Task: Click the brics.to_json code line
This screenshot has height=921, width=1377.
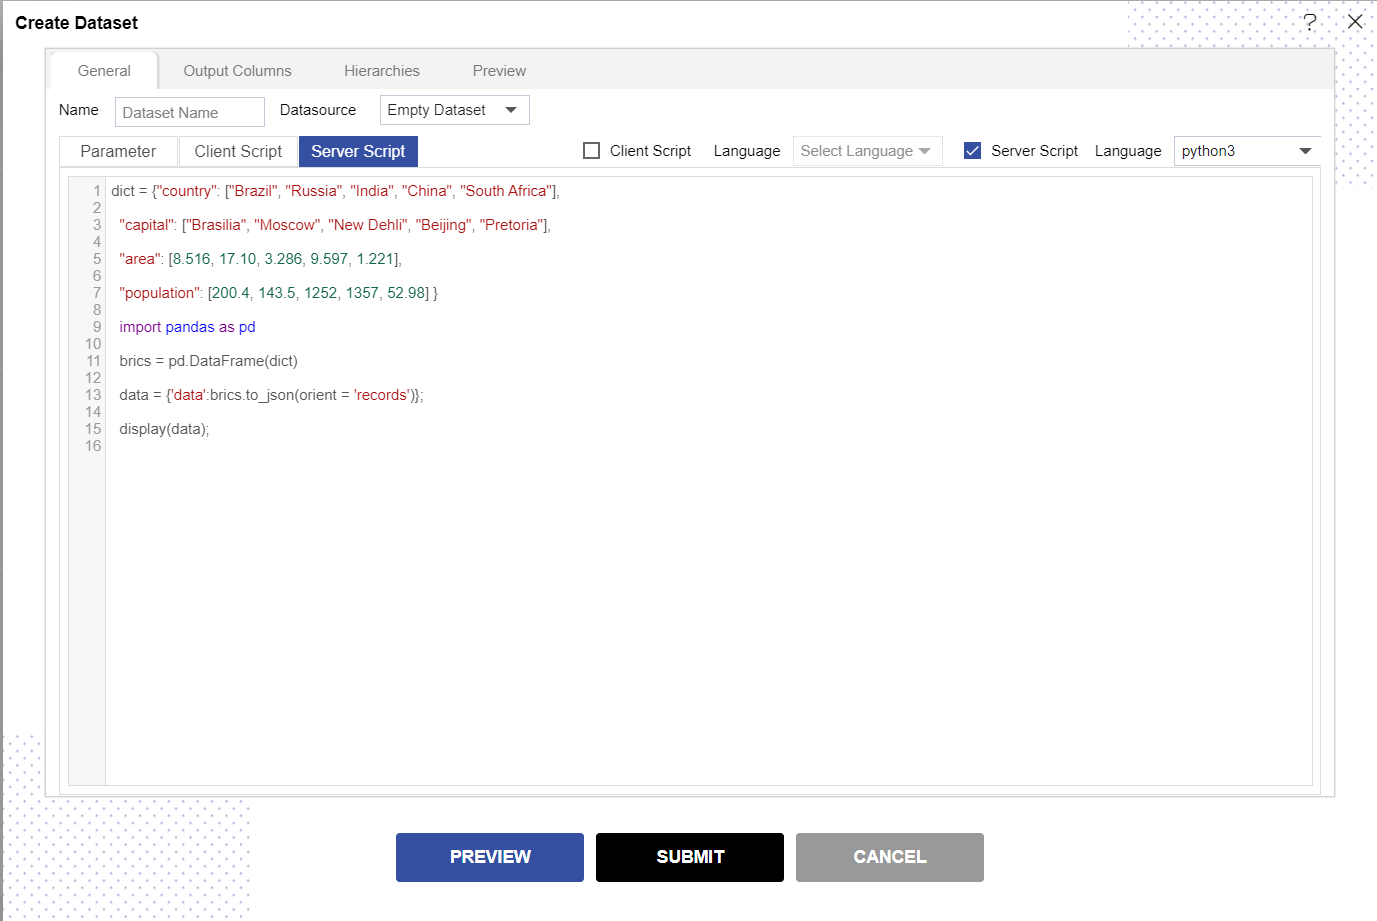Action: click(271, 395)
